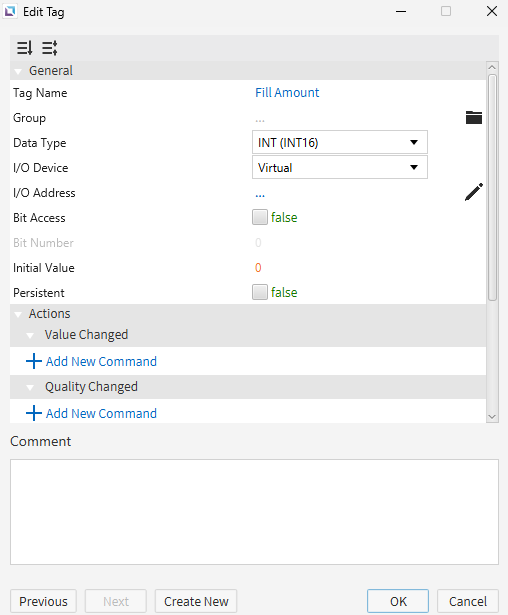Image resolution: width=508 pixels, height=615 pixels.
Task: Click the categorized sort view icon
Action: pos(50,48)
